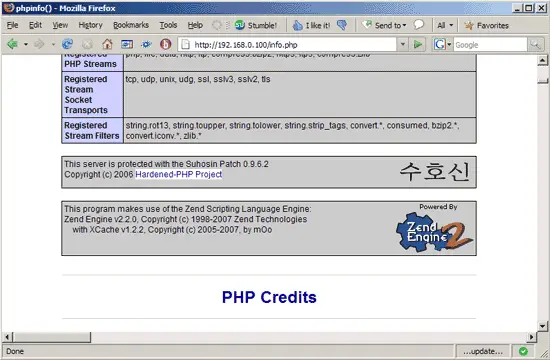Click the blue Reload icon
This screenshot has height=360, width=550.
pyautogui.click(x=67, y=44)
